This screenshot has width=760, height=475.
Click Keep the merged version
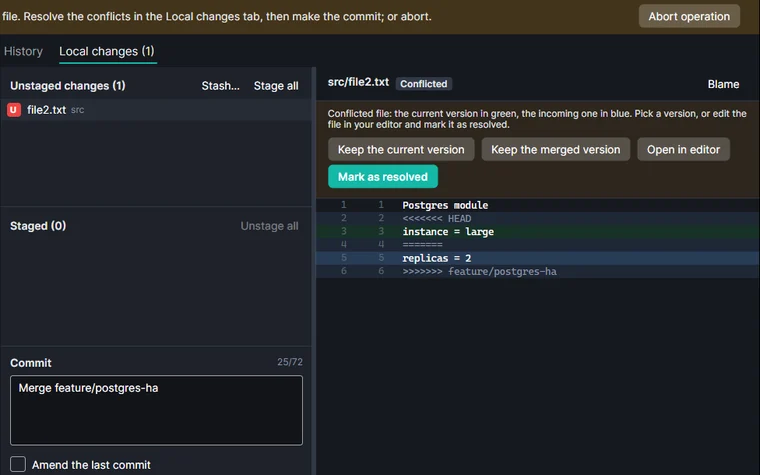tap(555, 149)
